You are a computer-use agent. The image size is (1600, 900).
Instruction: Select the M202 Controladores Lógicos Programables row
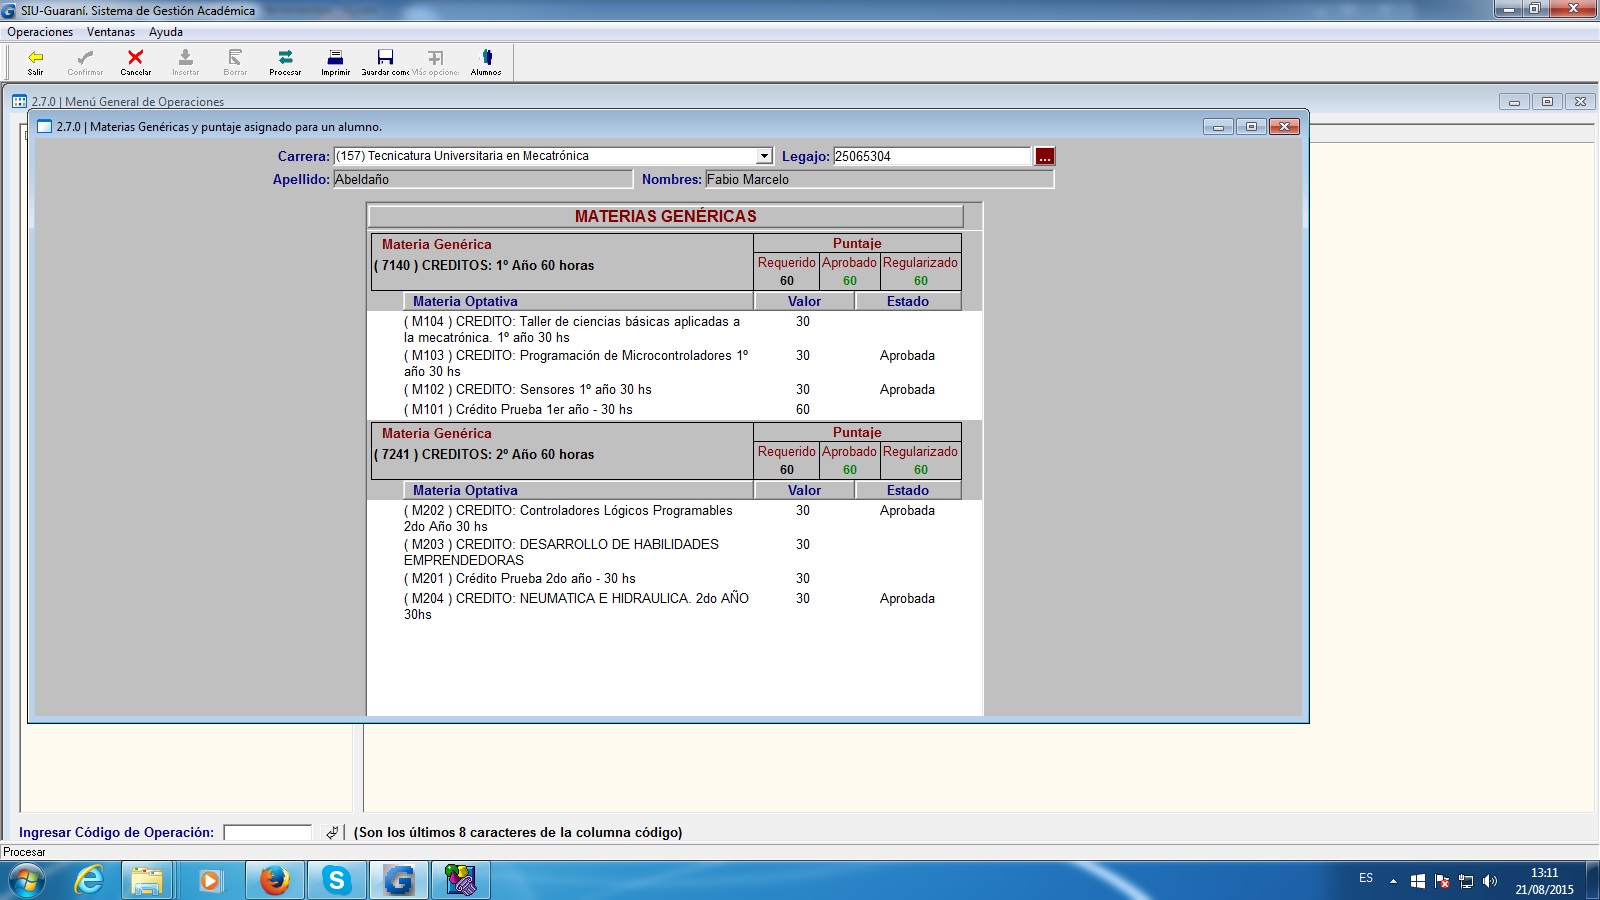click(674, 518)
